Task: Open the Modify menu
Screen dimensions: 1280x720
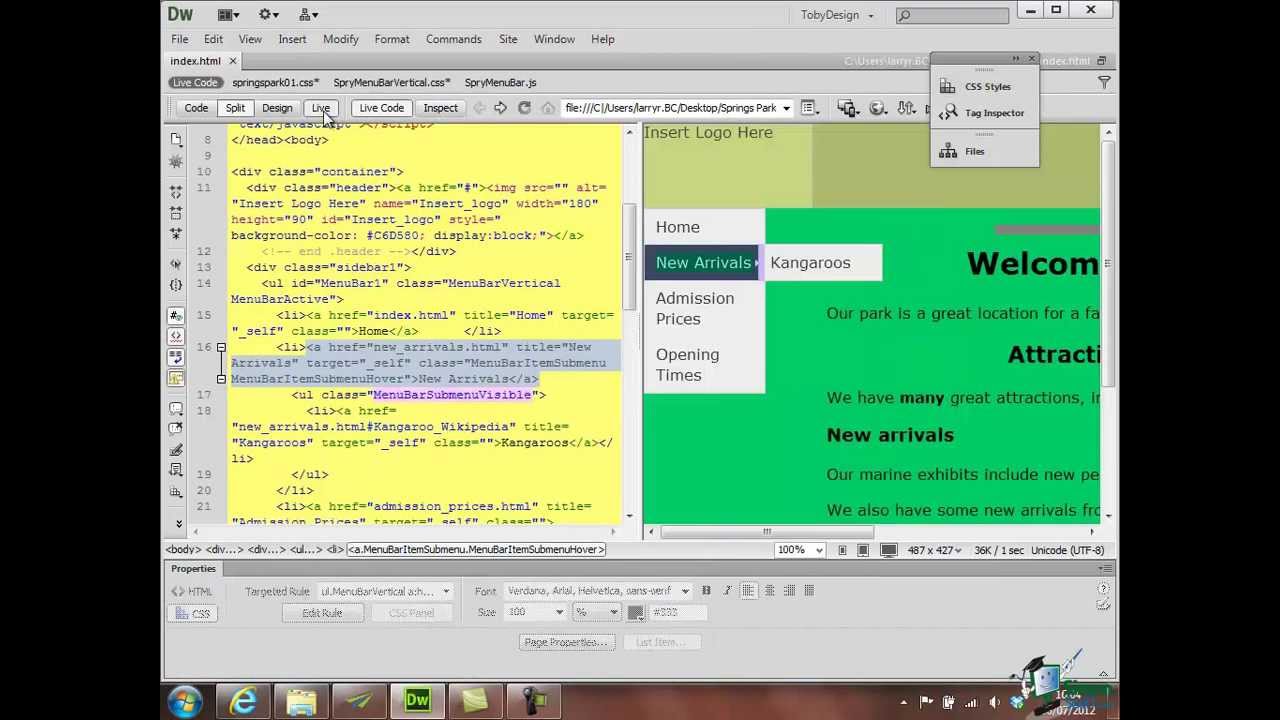Action: click(340, 39)
